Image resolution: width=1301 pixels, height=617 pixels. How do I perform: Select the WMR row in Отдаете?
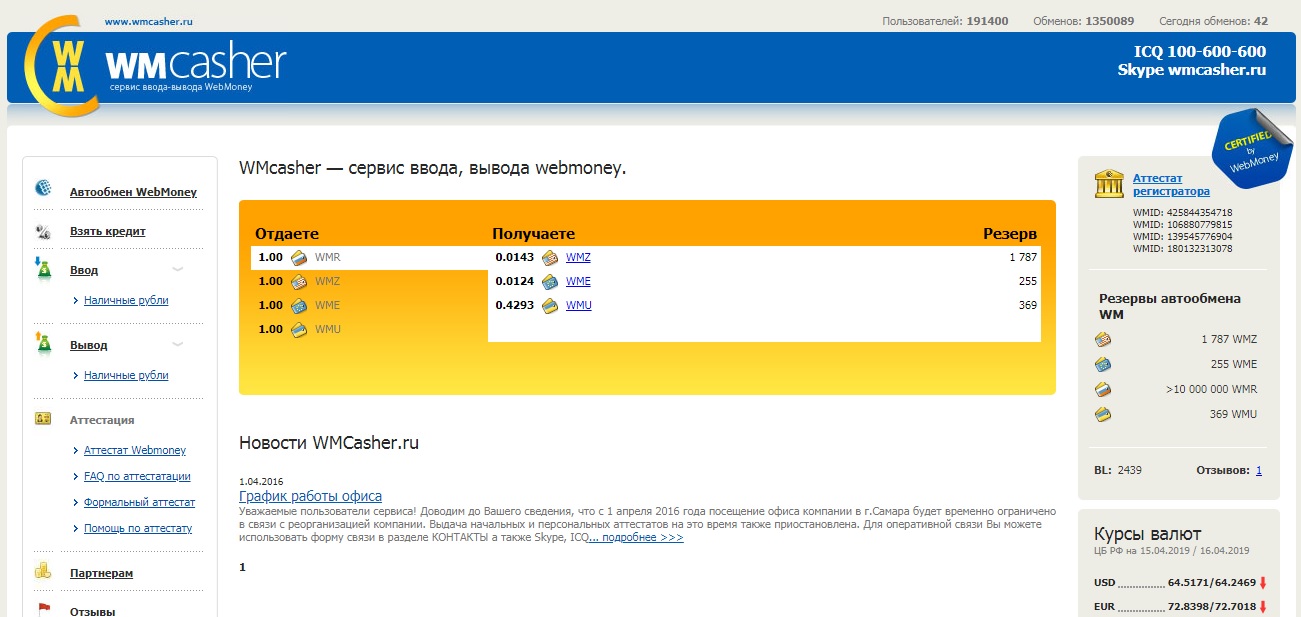click(x=369, y=257)
